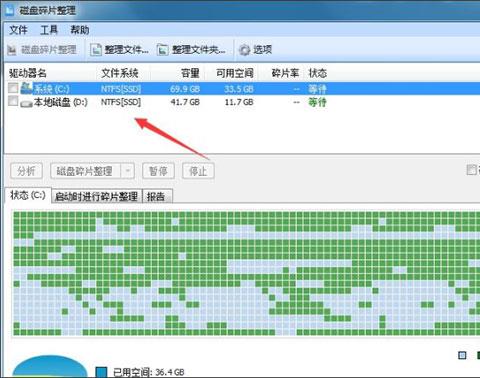The width and height of the screenshot is (480, 378).
Task: Sort by 驱动器名 column header
Action: 28,73
